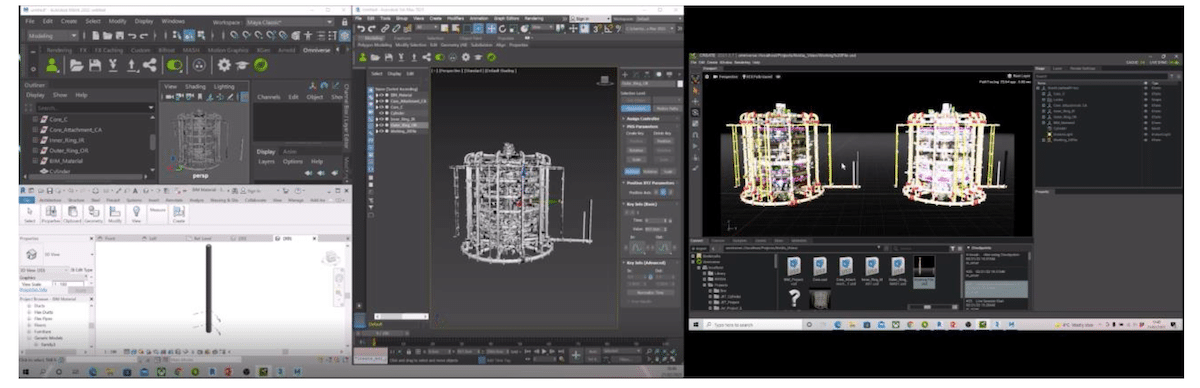The height and width of the screenshot is (388, 1200).
Task: Click the Sign In button in 3ds Max
Action: coord(589,19)
